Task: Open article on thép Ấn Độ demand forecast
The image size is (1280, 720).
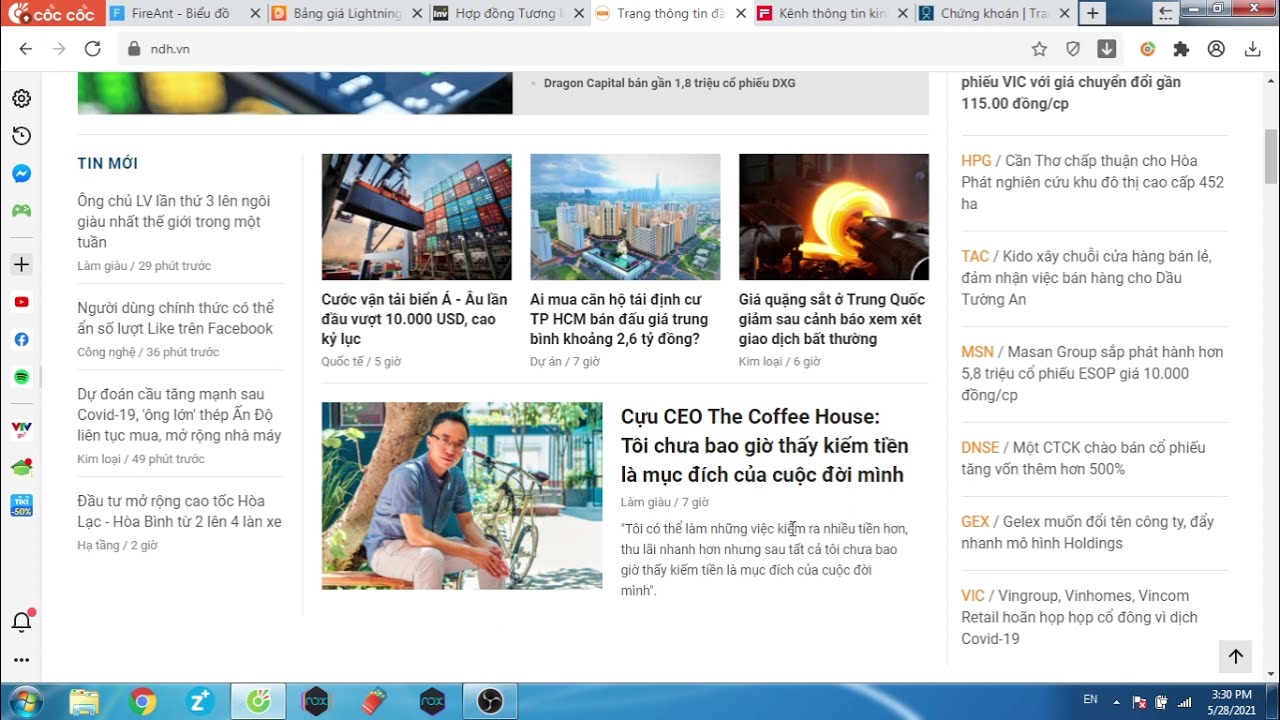Action: tap(179, 415)
